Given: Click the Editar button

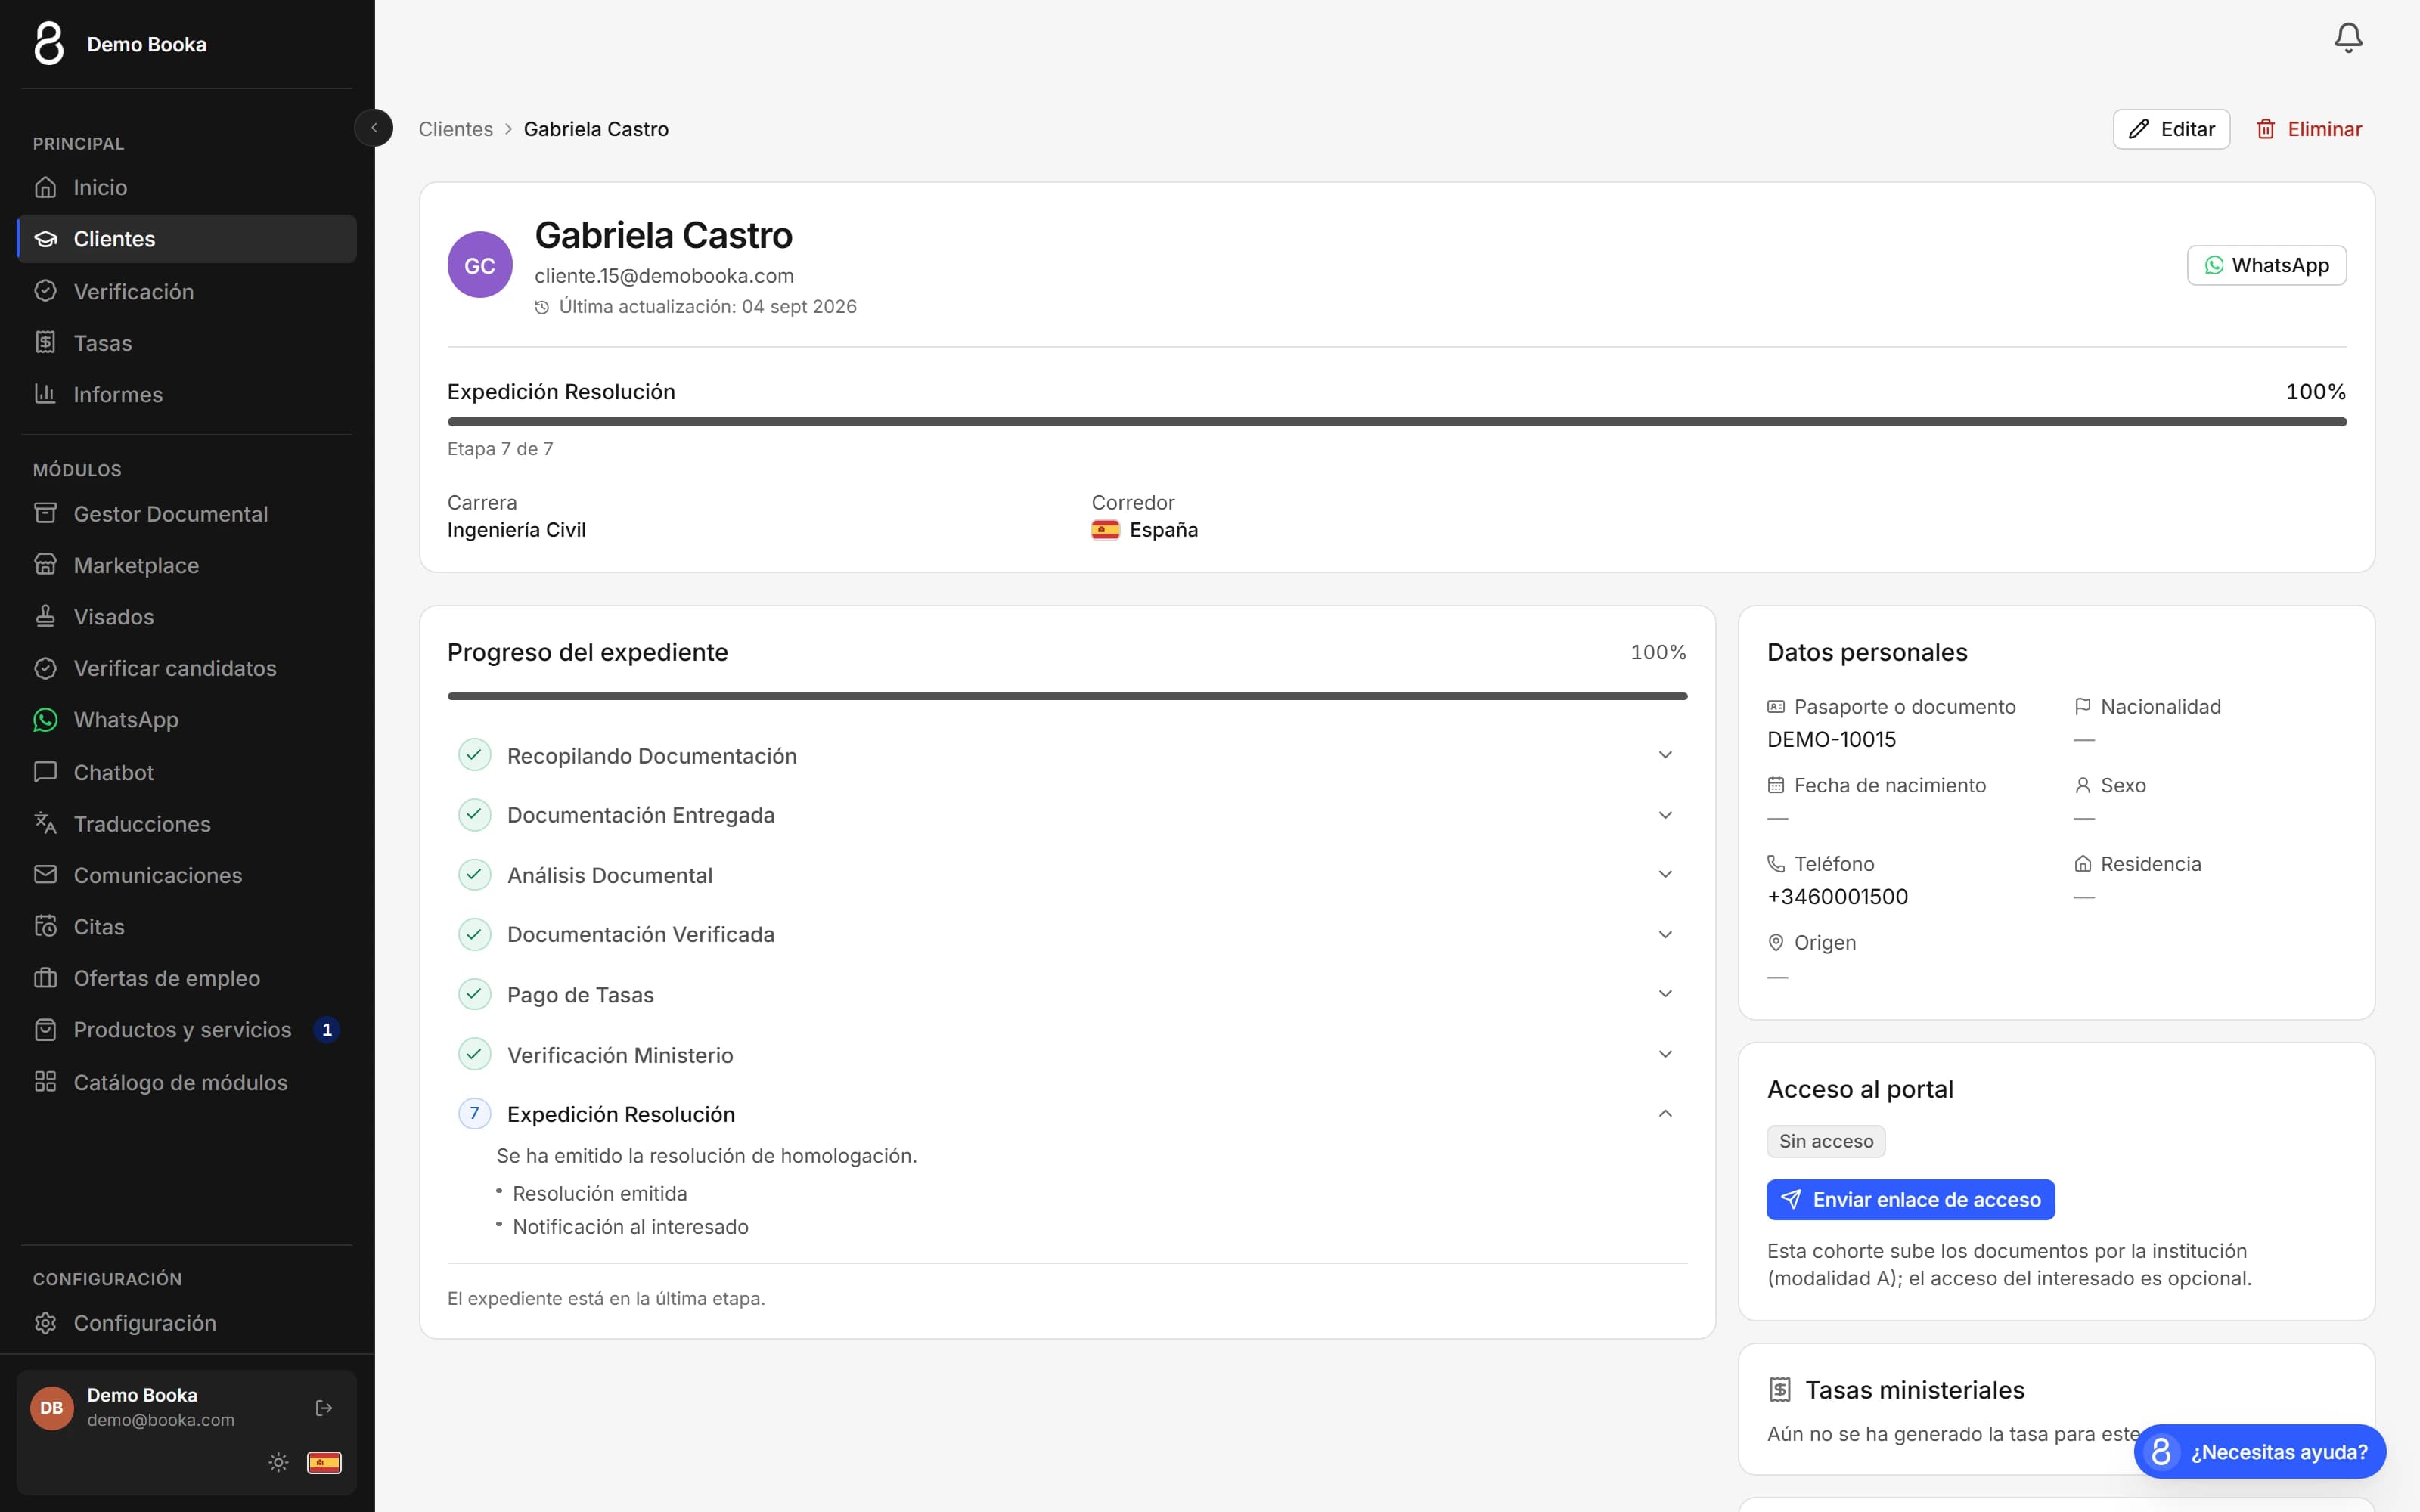Looking at the screenshot, I should [x=2171, y=129].
